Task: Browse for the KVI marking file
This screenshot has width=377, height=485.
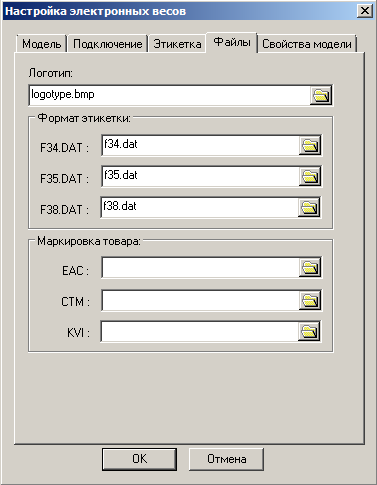Action: [309, 331]
